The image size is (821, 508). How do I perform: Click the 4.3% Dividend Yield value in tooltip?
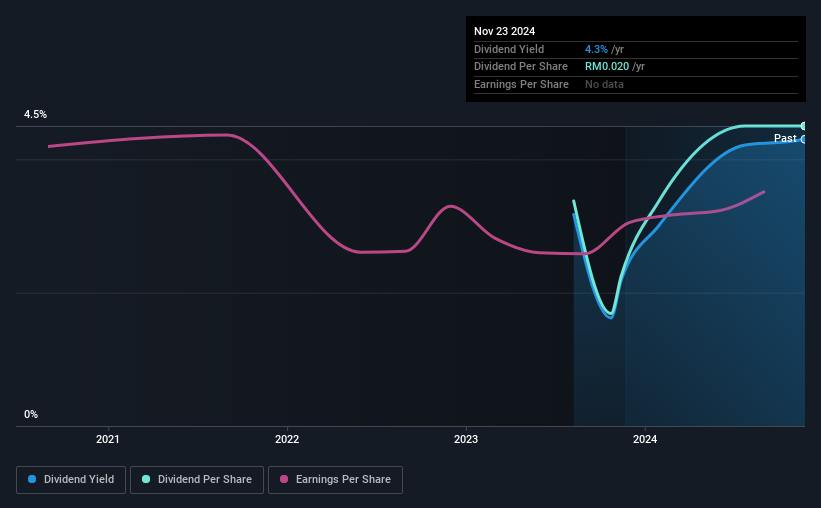tap(596, 49)
